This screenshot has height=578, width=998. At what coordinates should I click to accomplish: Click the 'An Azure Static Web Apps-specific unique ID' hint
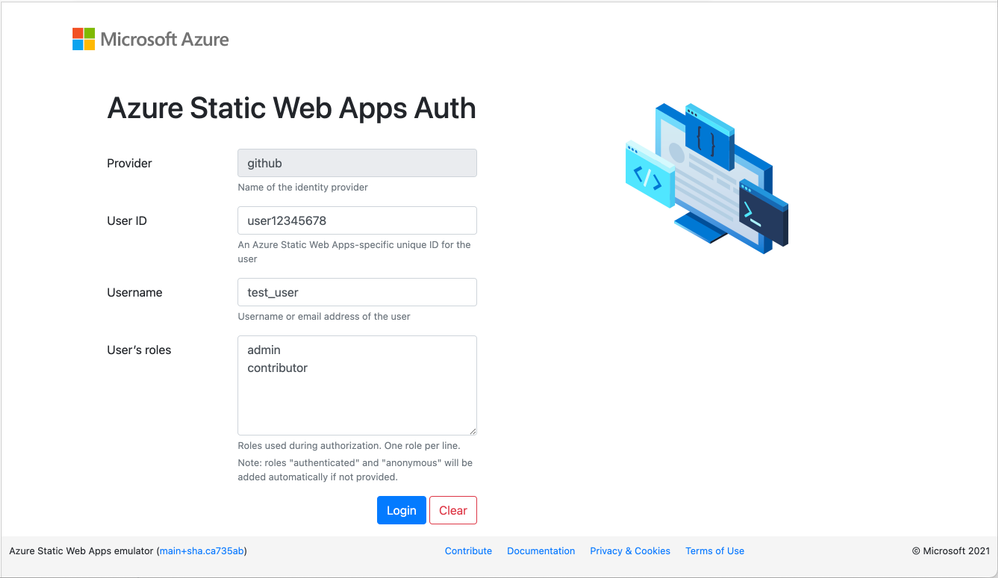click(x=355, y=251)
